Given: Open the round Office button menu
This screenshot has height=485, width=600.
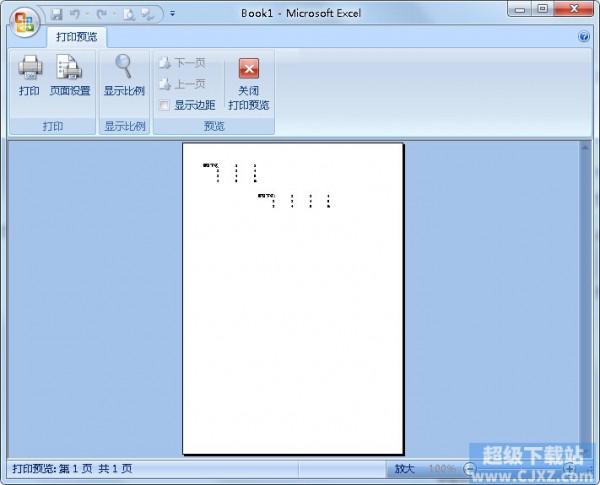Looking at the screenshot, I should coord(22,18).
